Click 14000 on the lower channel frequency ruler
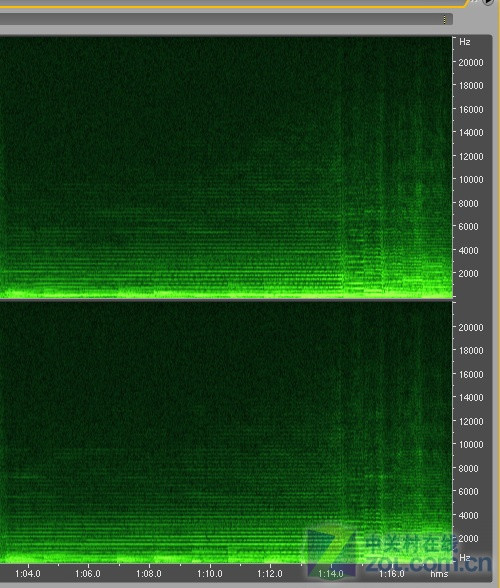Viewport: 500px width, 588px height. pos(471,398)
